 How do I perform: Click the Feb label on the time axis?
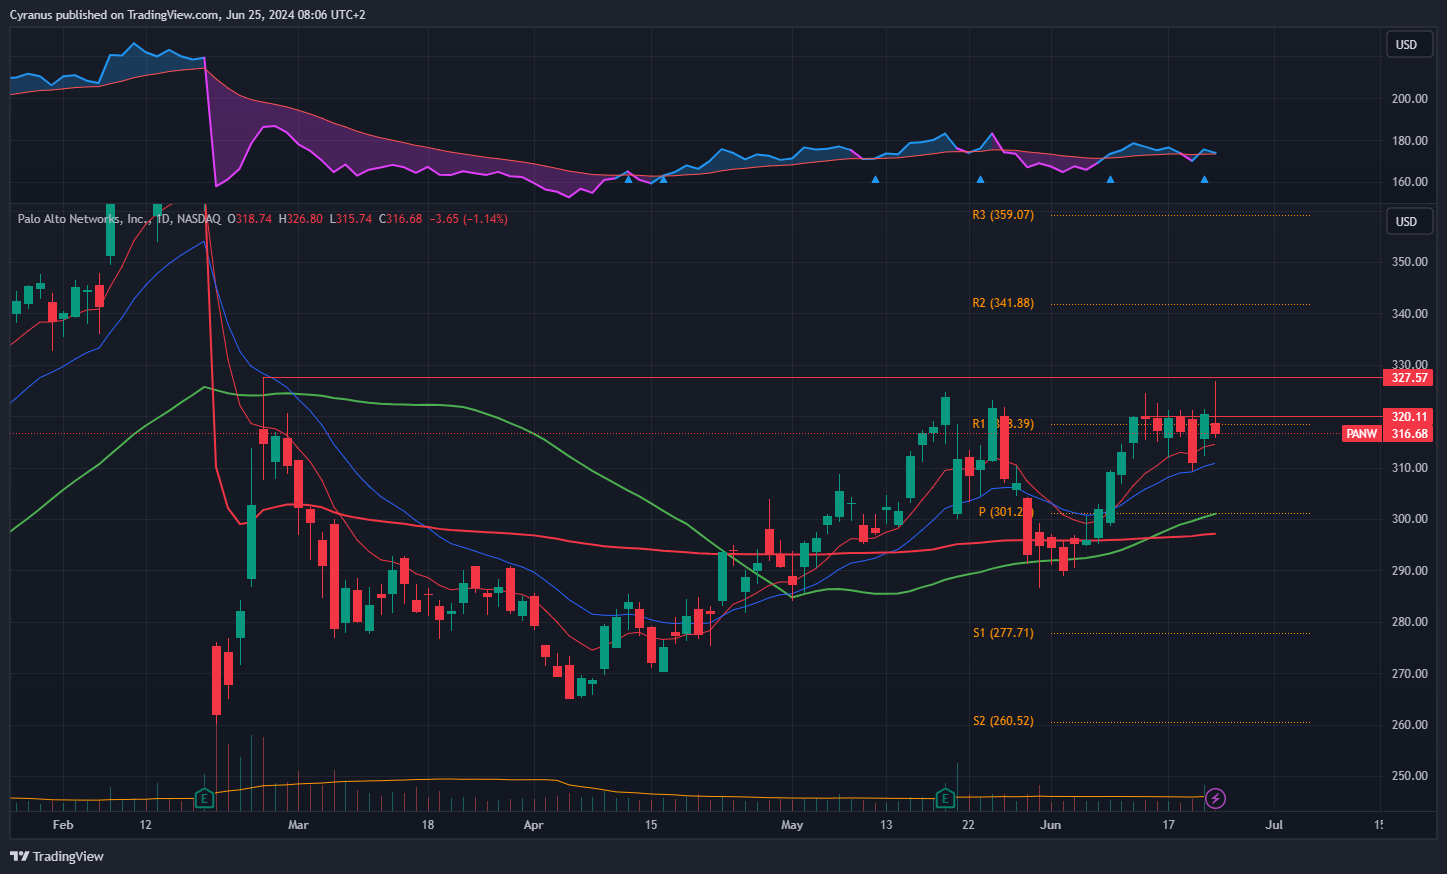click(63, 825)
